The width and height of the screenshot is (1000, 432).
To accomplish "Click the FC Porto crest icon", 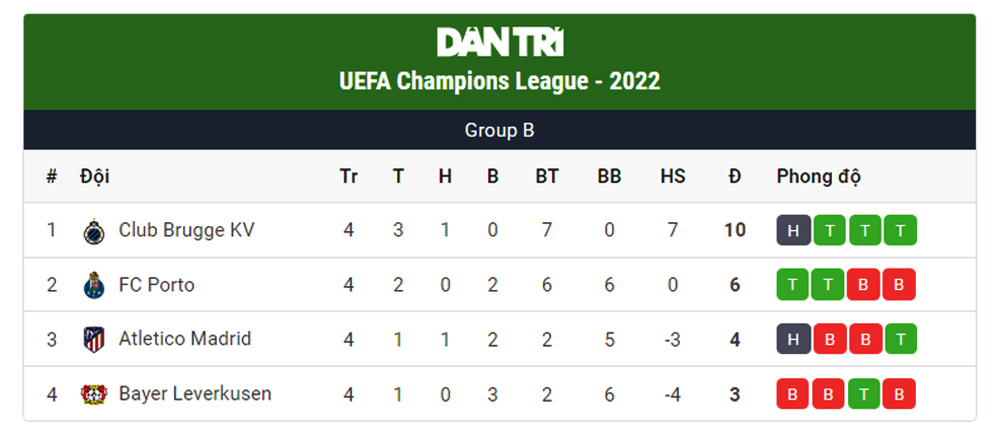I will [94, 285].
